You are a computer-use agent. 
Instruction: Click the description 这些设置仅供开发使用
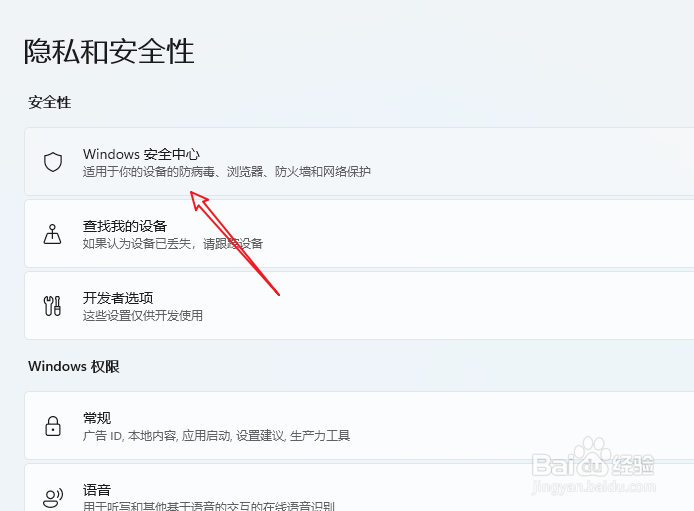point(143,316)
